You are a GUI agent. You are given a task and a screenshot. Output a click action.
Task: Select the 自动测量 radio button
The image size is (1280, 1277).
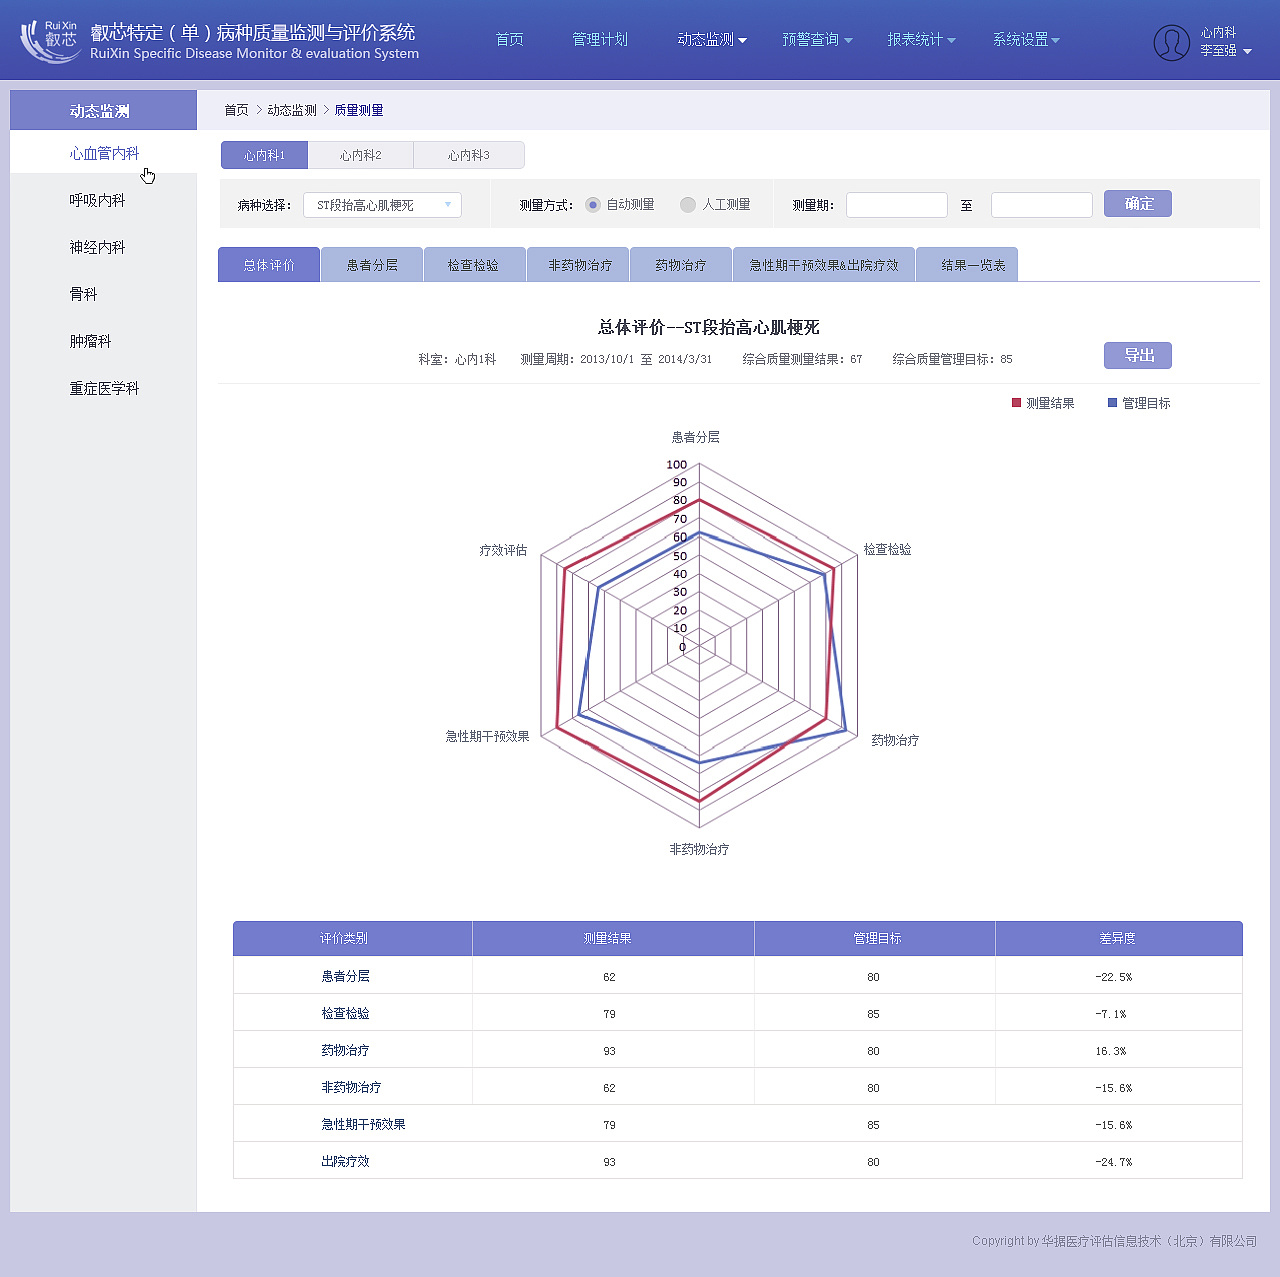[x=592, y=204]
